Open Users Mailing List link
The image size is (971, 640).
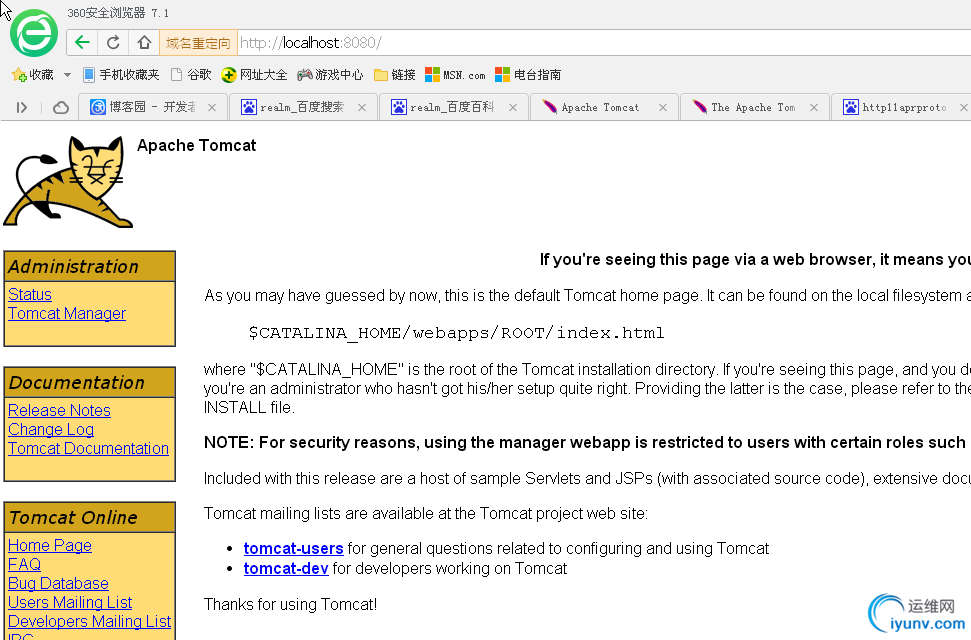pyautogui.click(x=70, y=603)
